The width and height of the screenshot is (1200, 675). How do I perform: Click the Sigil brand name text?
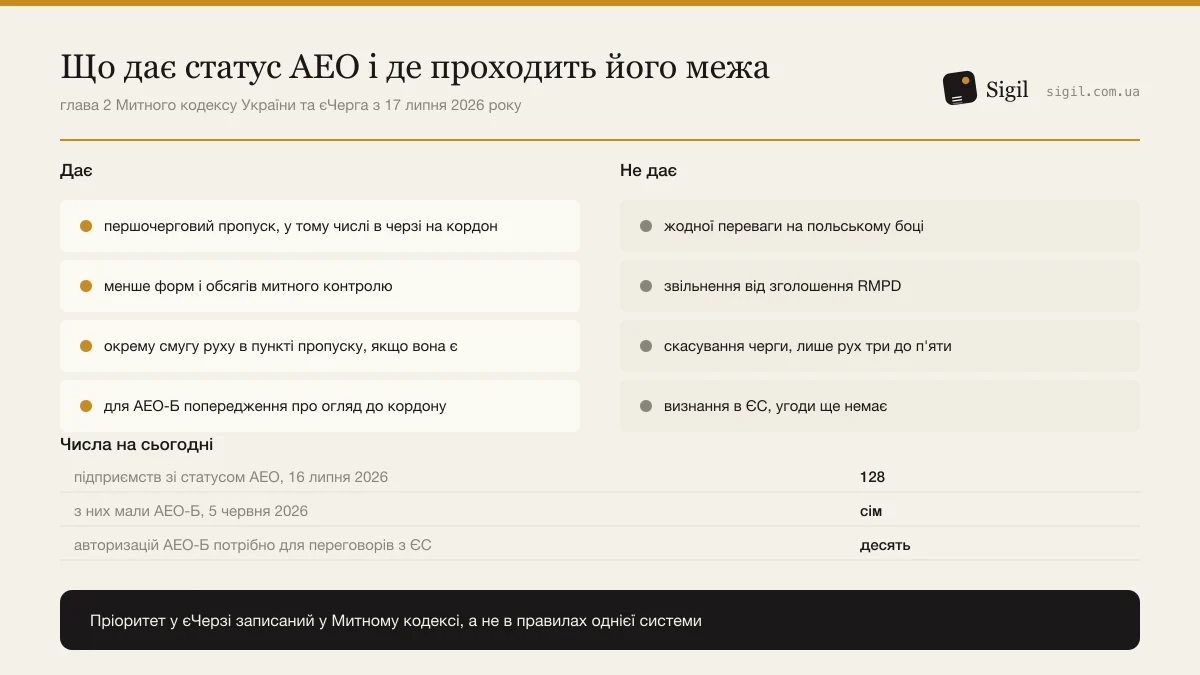[x=1007, y=89]
